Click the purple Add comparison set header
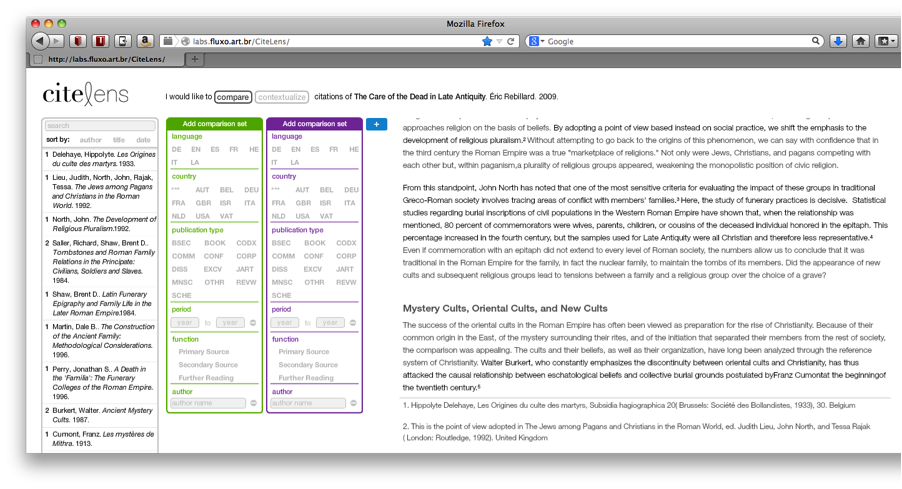 point(315,124)
